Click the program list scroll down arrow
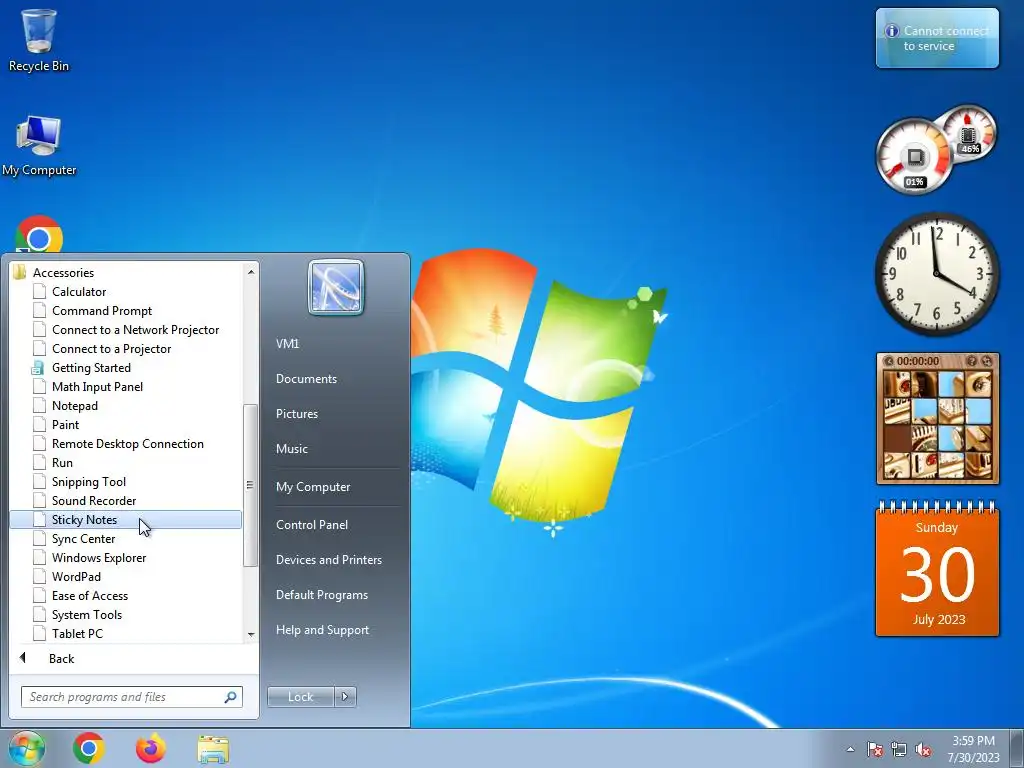 click(x=251, y=634)
